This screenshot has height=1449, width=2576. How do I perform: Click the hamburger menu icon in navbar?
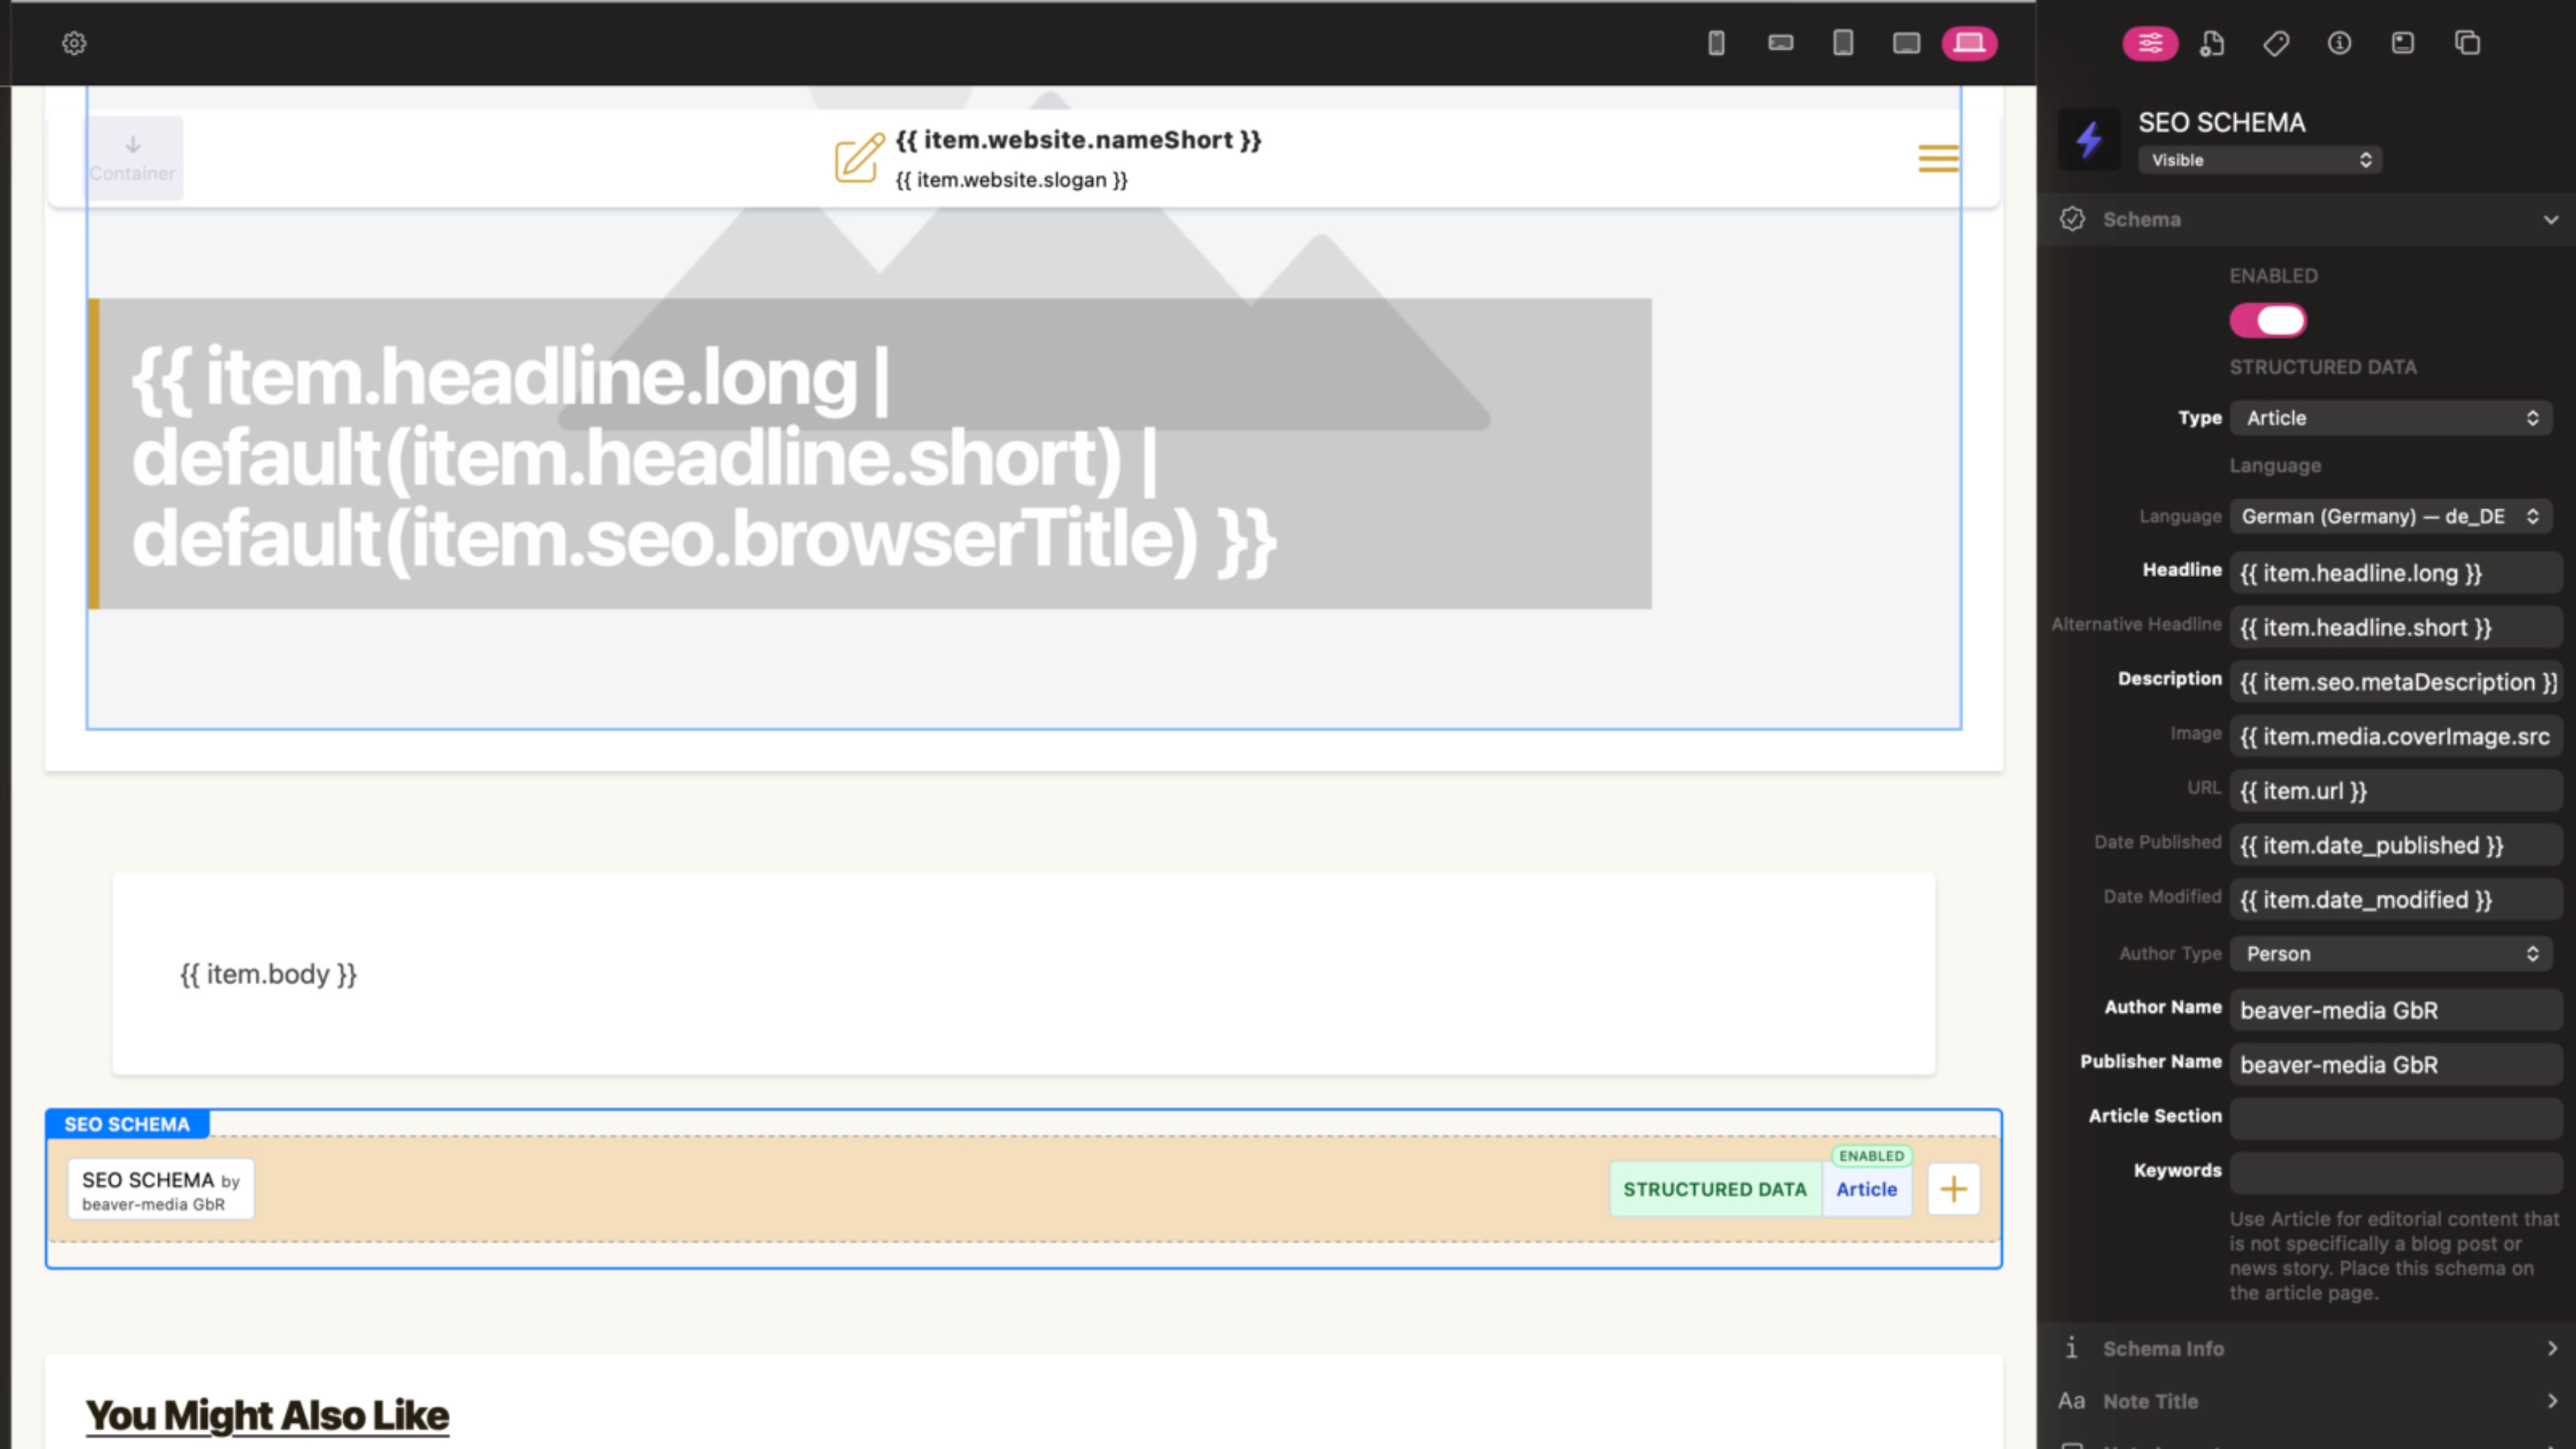pos(1938,158)
